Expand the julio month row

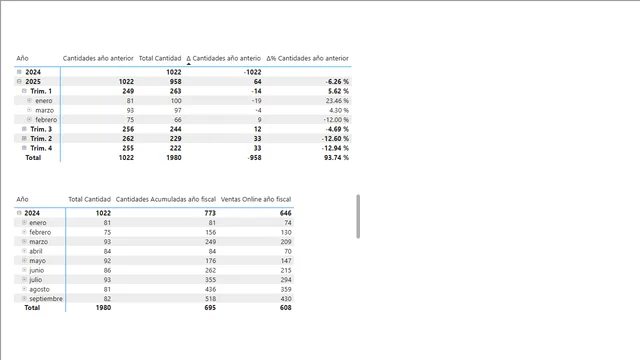coord(24,279)
